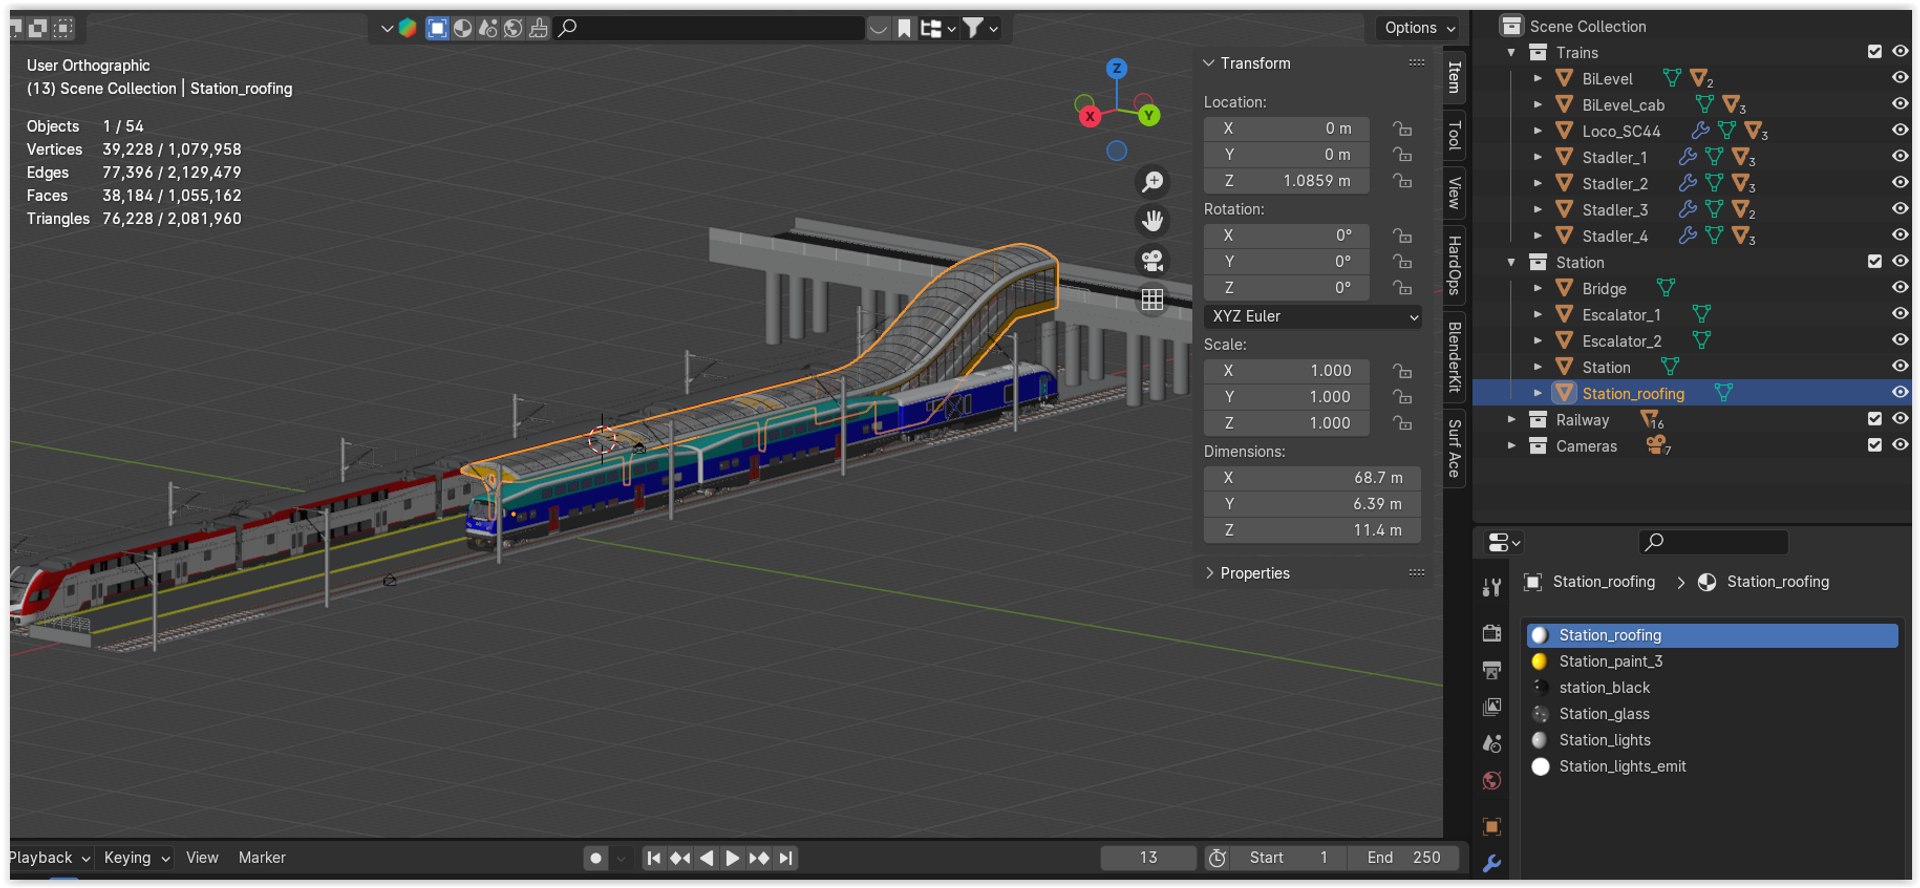Click the Bridge mesh data icon
Viewport: 1920px width, 888px height.
tap(1666, 288)
